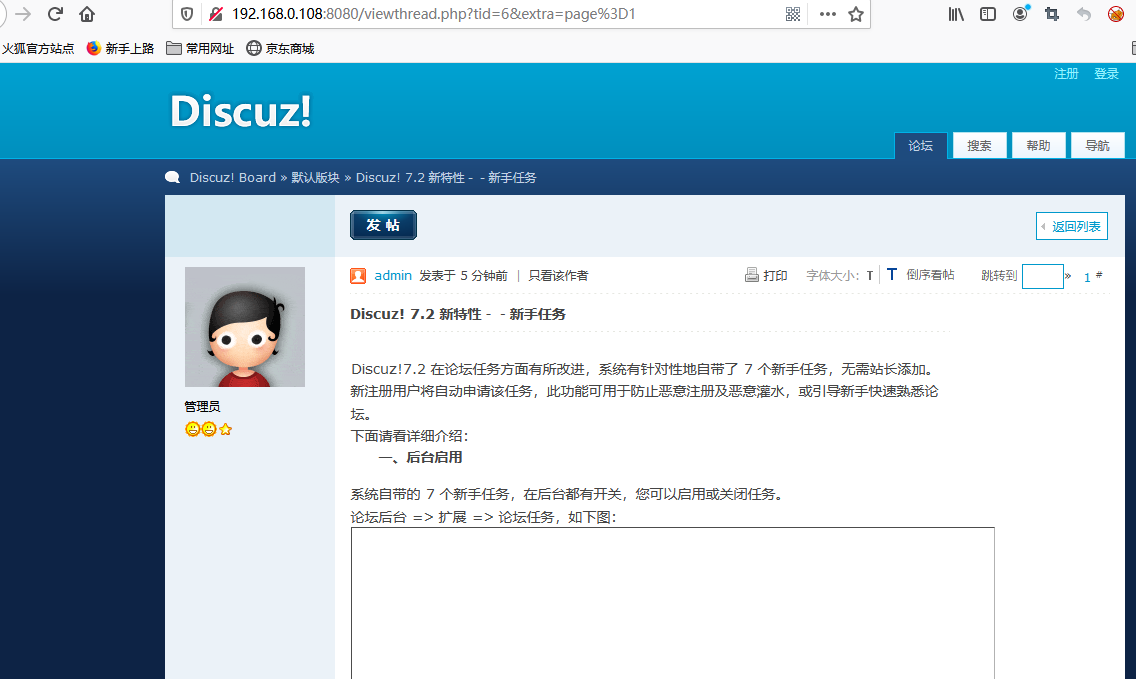Image resolution: width=1136 pixels, height=679 pixels.
Task: Click the 登录 login link
Action: 1106,74
